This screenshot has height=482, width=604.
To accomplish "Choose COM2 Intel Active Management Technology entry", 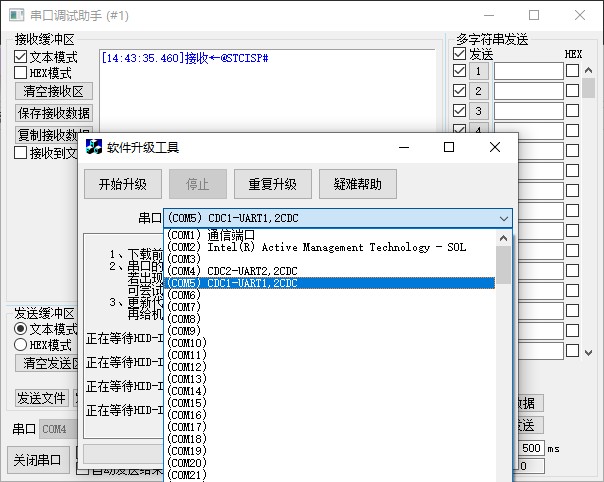I will (330, 247).
